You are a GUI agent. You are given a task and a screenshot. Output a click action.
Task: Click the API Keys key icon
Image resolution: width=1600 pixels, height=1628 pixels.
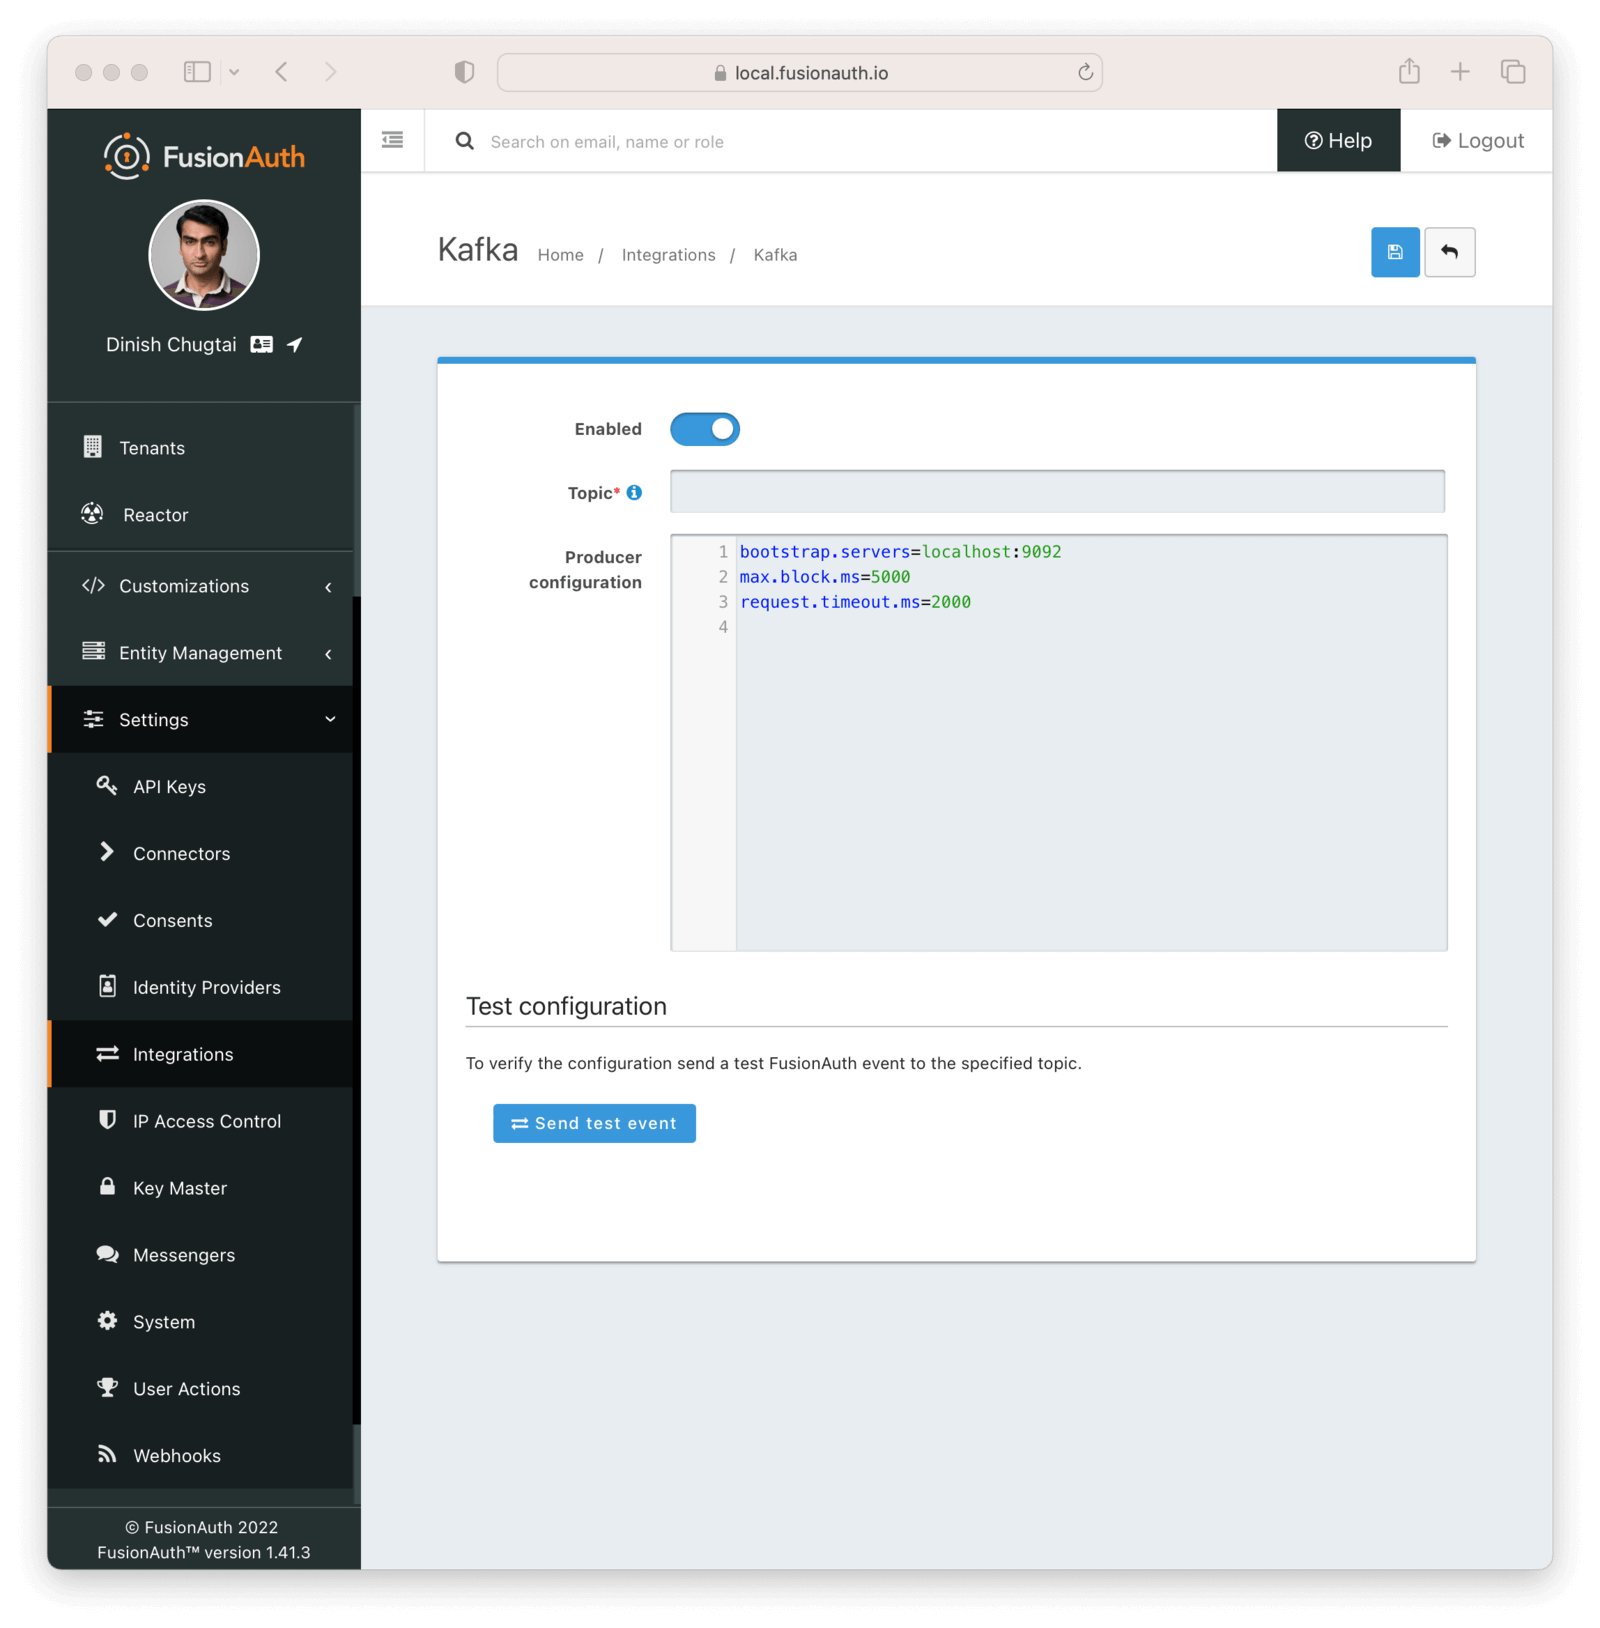107,786
